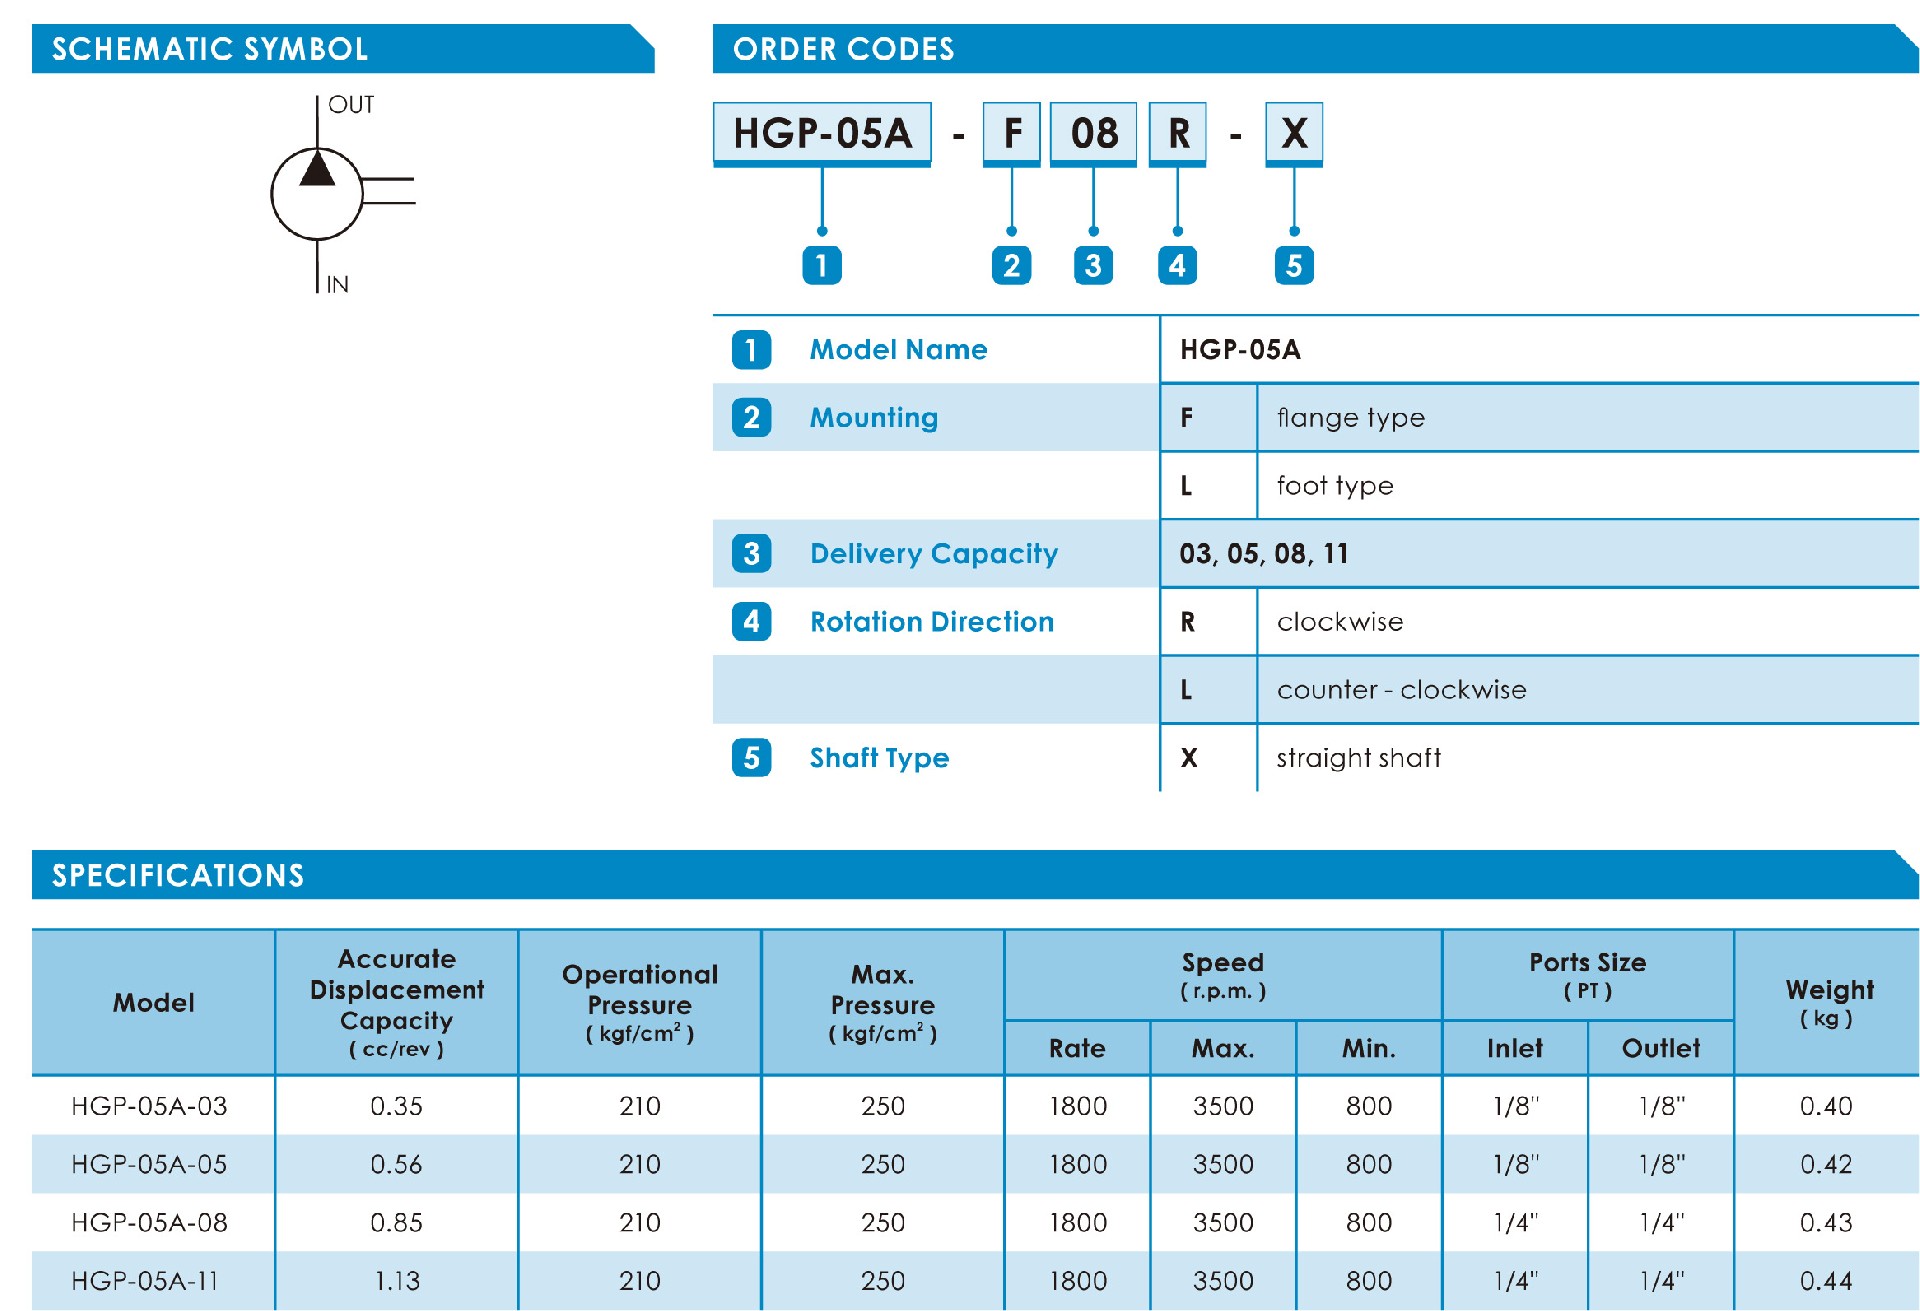This screenshot has height=1311, width=1920.
Task: Click the number 5 badge beside Shaft Type
Action: coord(751,757)
